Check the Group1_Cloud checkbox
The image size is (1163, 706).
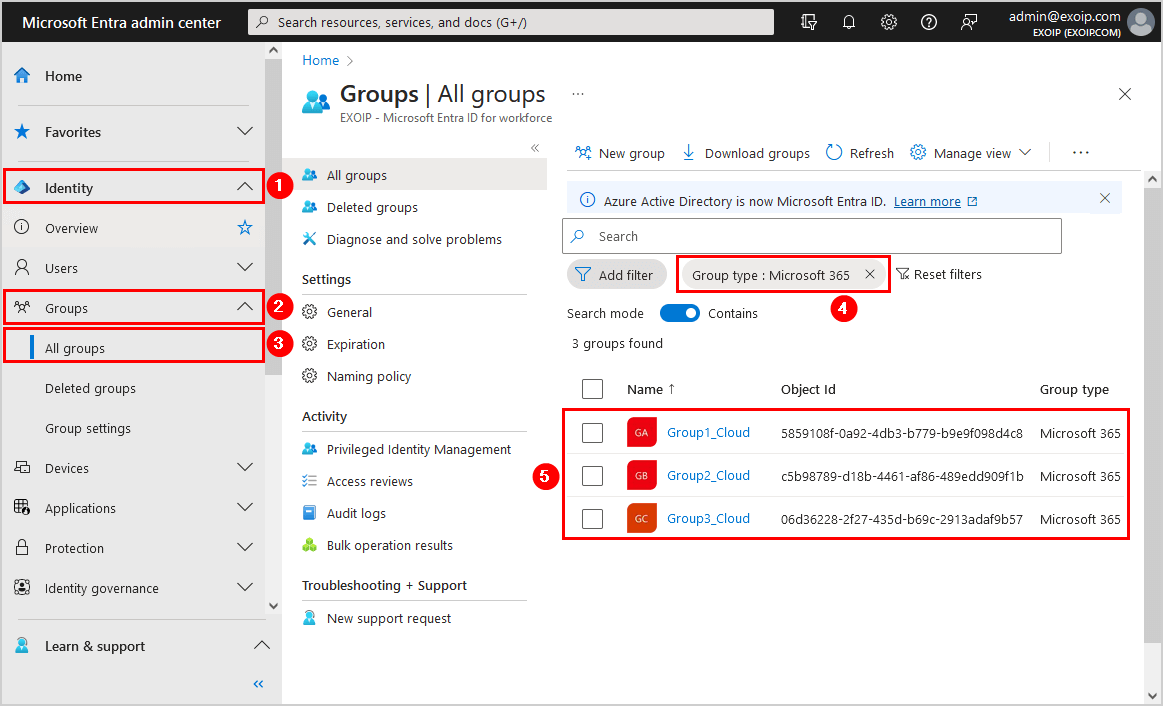pos(593,432)
